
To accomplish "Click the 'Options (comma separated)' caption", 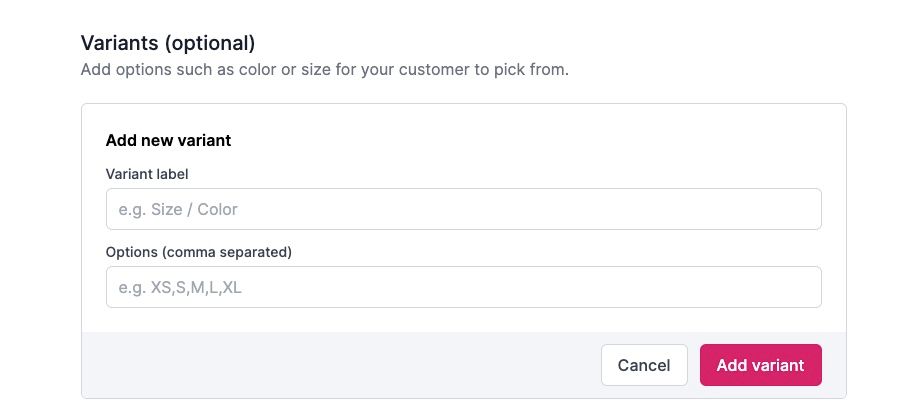I will [x=198, y=252].
